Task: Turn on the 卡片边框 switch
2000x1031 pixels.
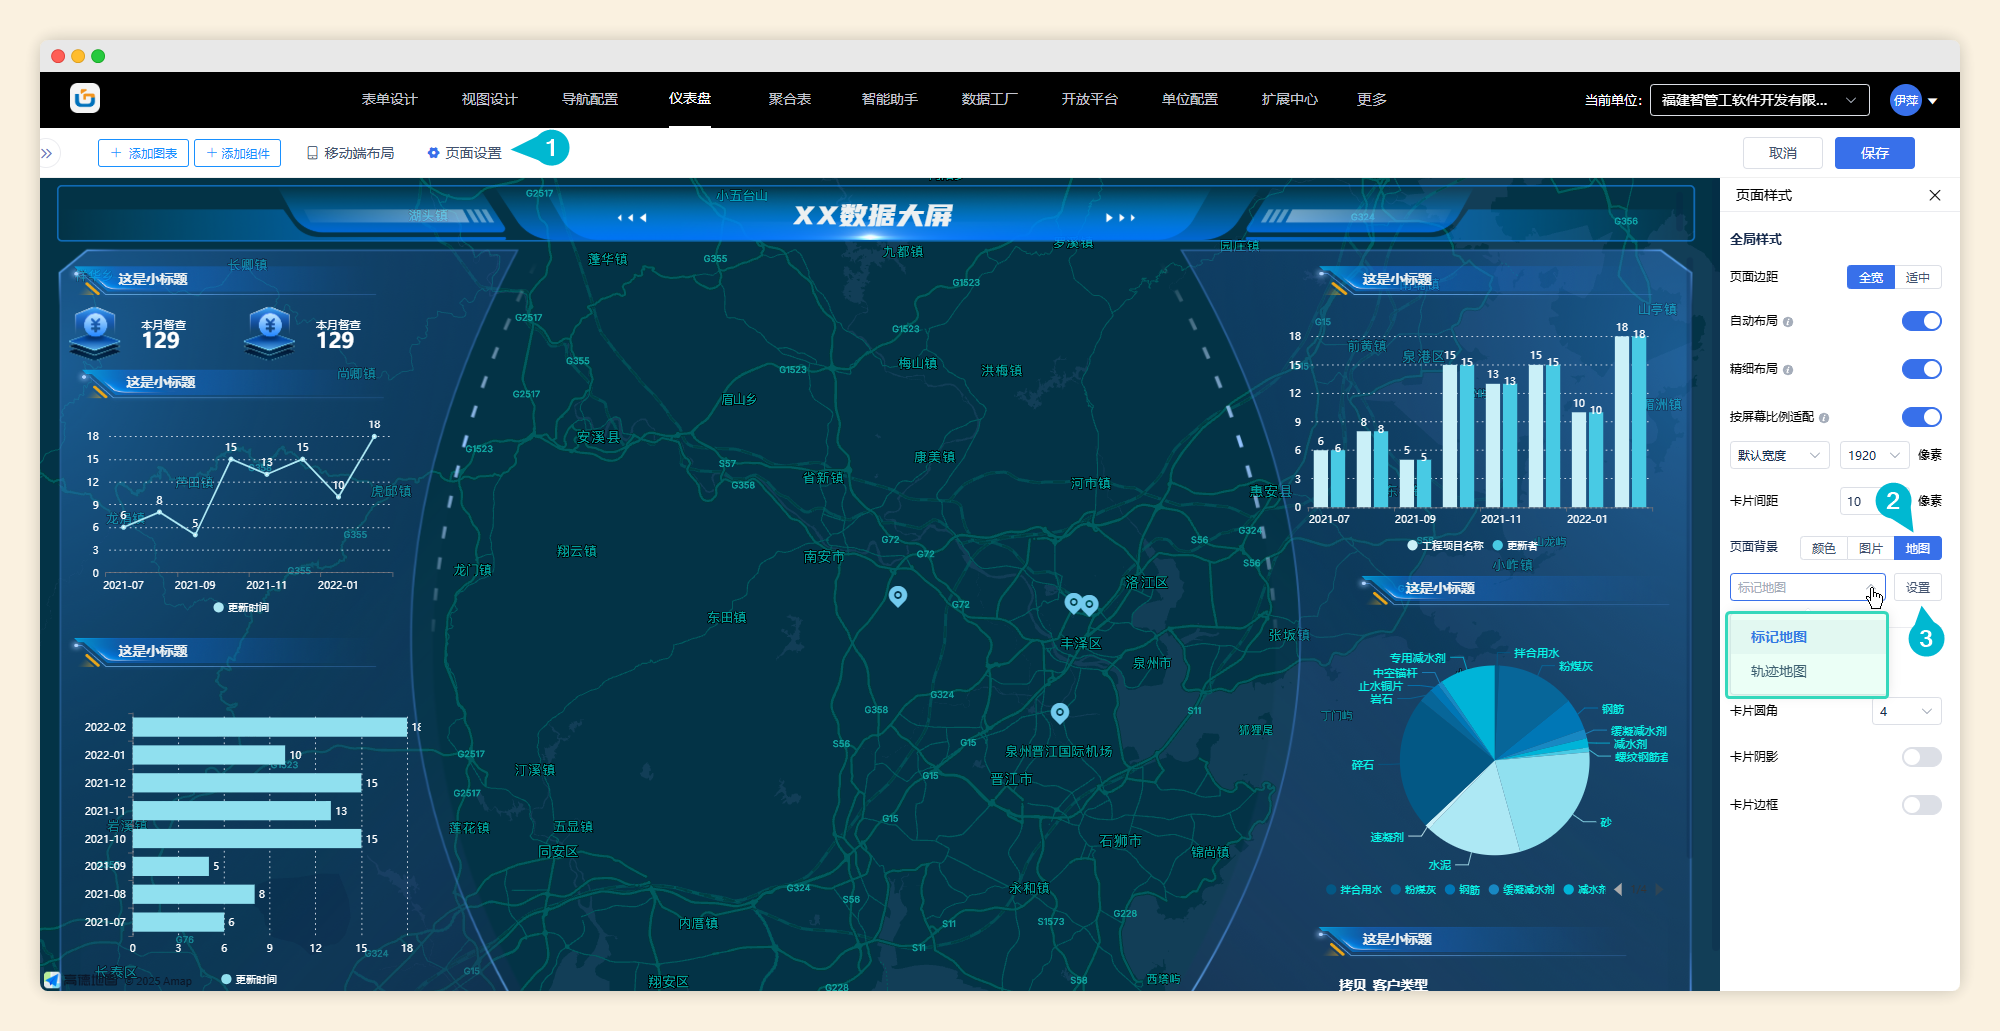Action: [x=1920, y=805]
